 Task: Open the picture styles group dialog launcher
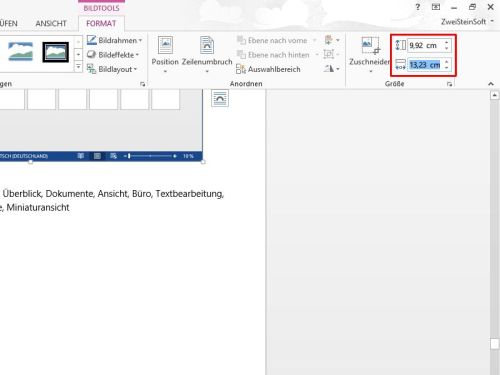coord(143,84)
